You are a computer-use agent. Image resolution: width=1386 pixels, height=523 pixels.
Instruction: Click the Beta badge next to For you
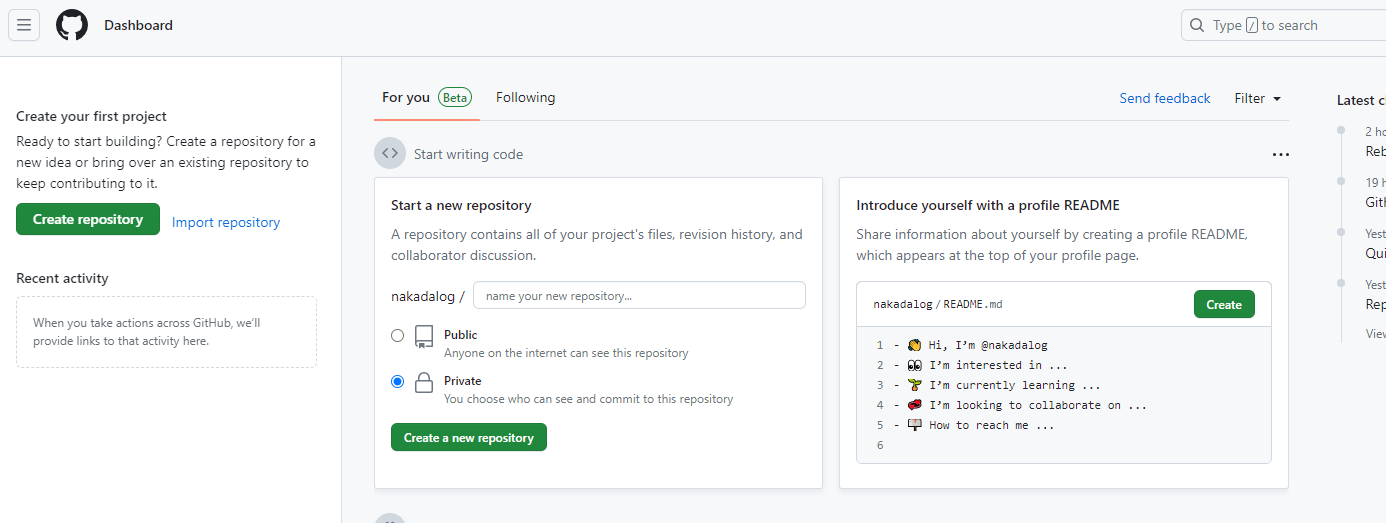tap(455, 97)
